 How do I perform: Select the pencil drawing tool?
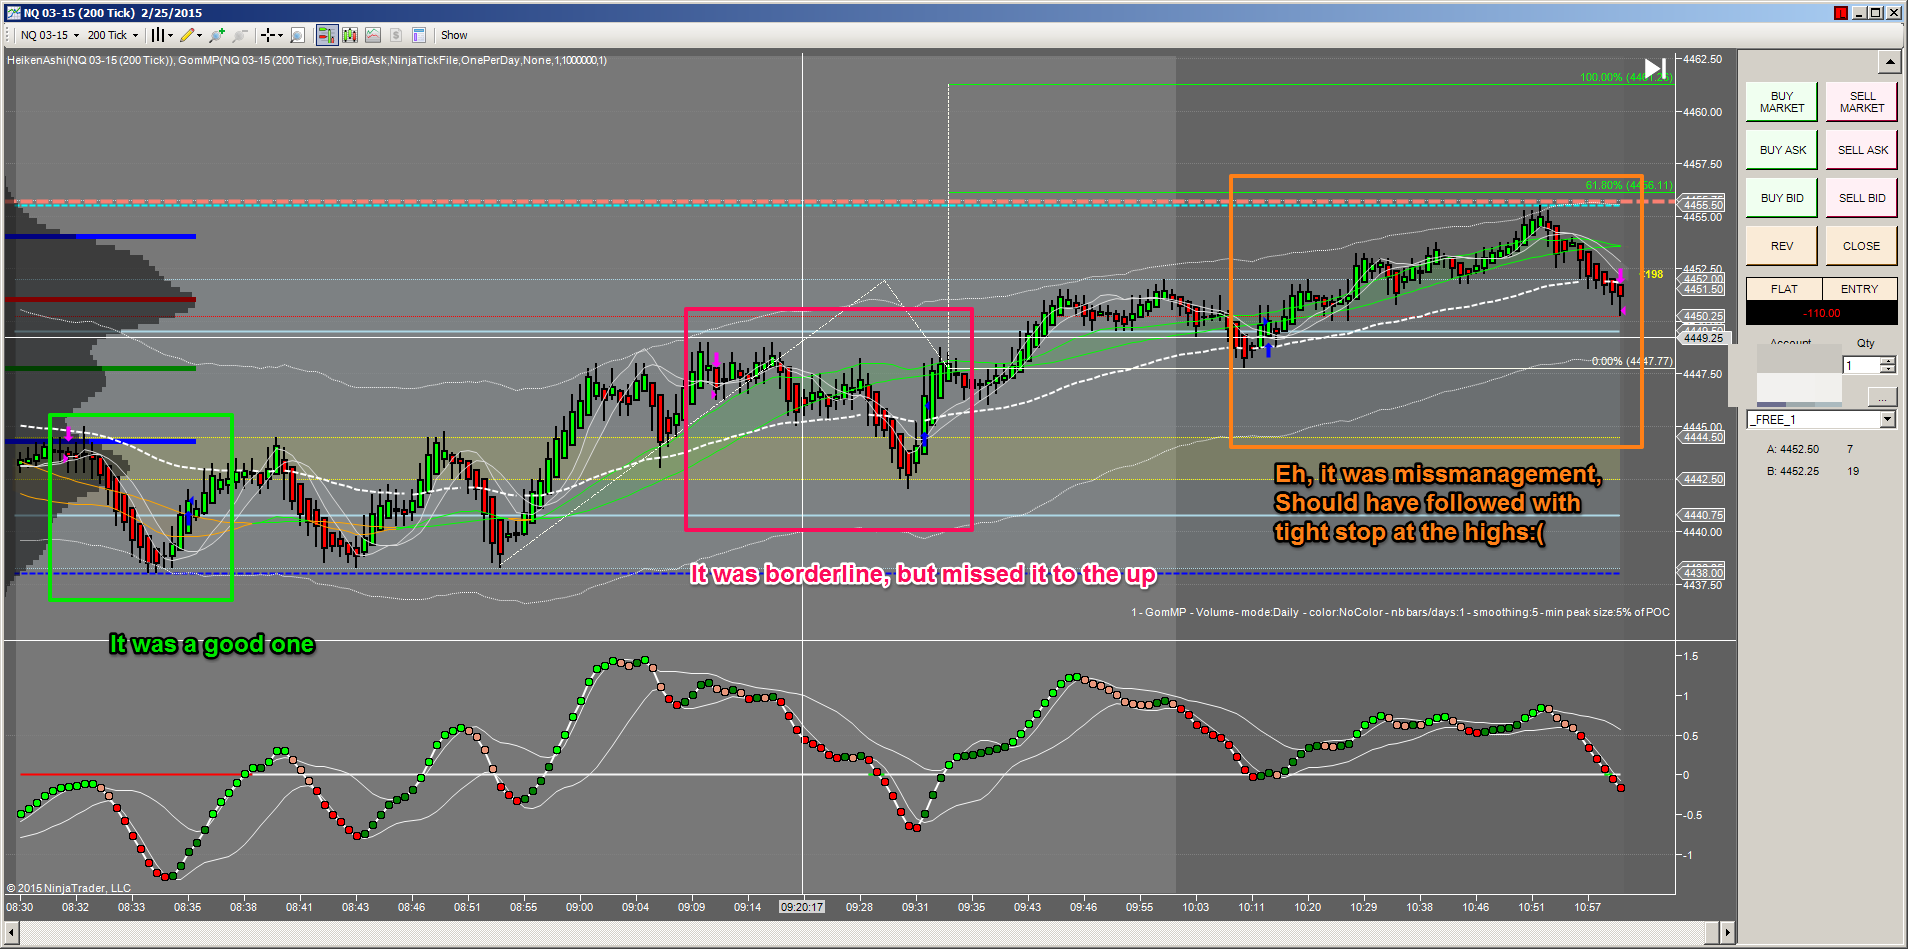tap(187, 35)
